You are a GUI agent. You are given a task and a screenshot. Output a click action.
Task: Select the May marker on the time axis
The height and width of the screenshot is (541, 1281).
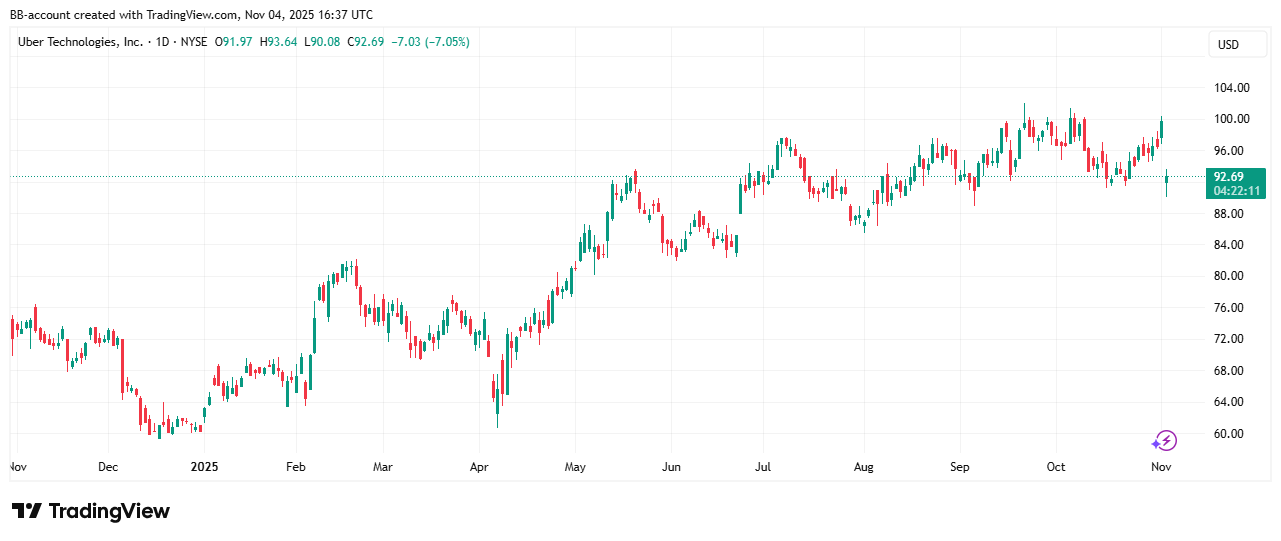575,467
